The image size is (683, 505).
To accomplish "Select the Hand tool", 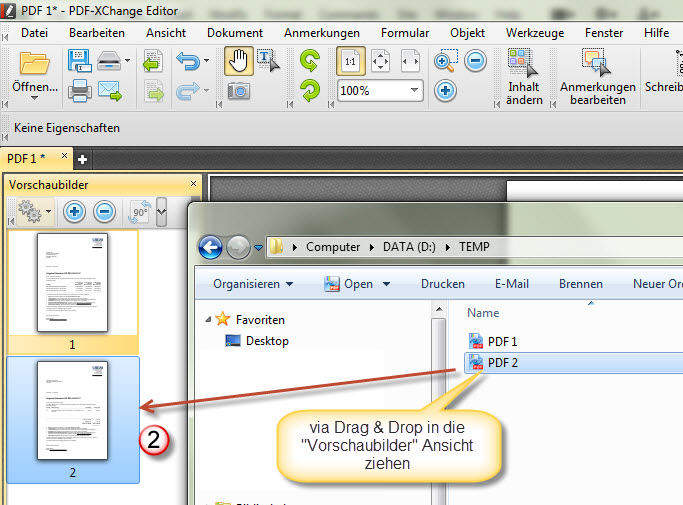I will 239,61.
